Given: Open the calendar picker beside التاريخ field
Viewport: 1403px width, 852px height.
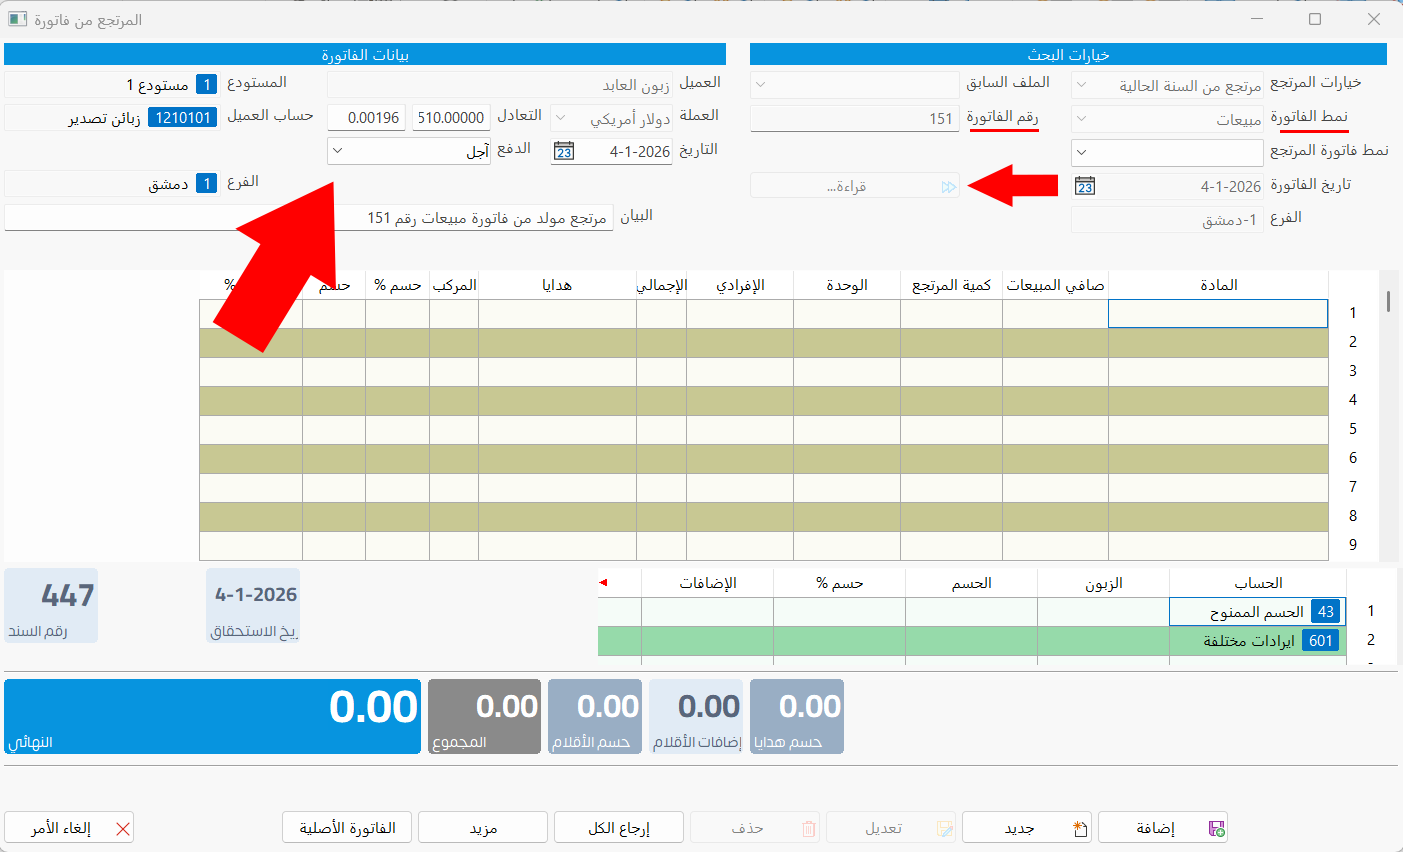Looking at the screenshot, I should pos(563,150).
